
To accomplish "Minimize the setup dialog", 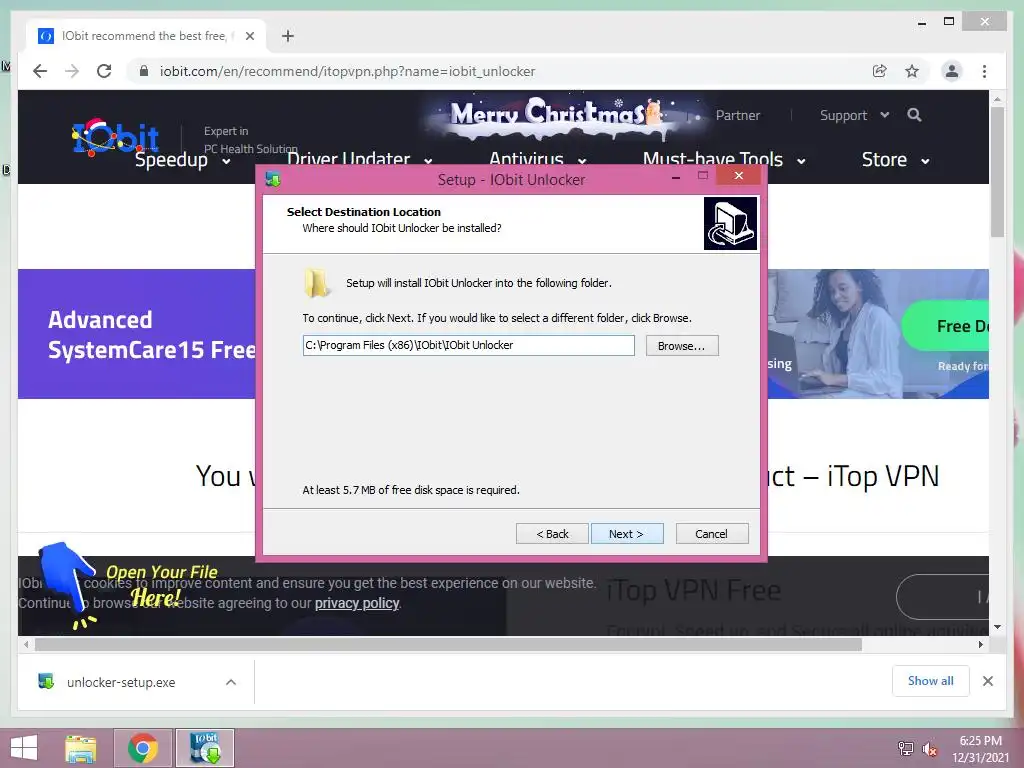I will click(x=676, y=176).
